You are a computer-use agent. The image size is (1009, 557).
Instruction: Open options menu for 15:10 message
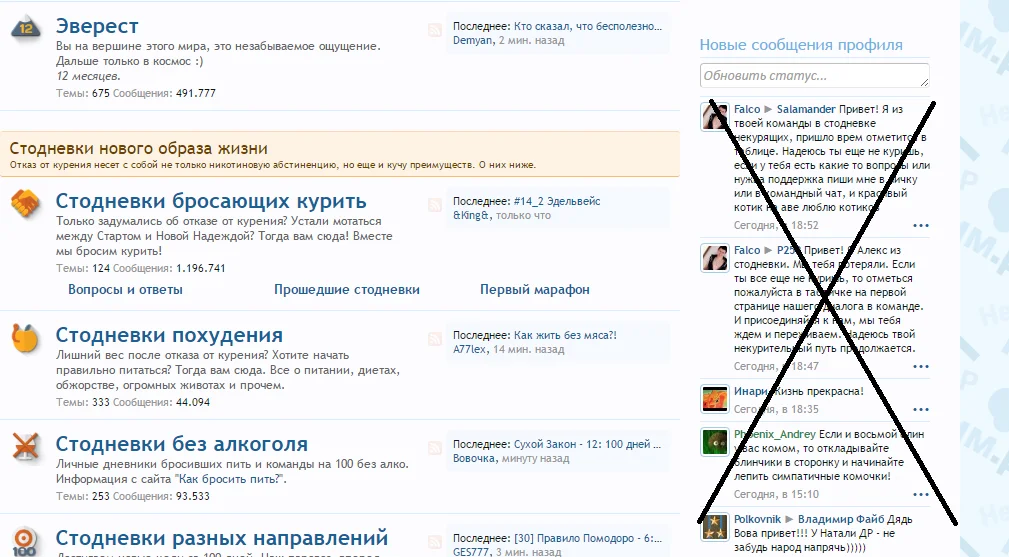(921, 495)
